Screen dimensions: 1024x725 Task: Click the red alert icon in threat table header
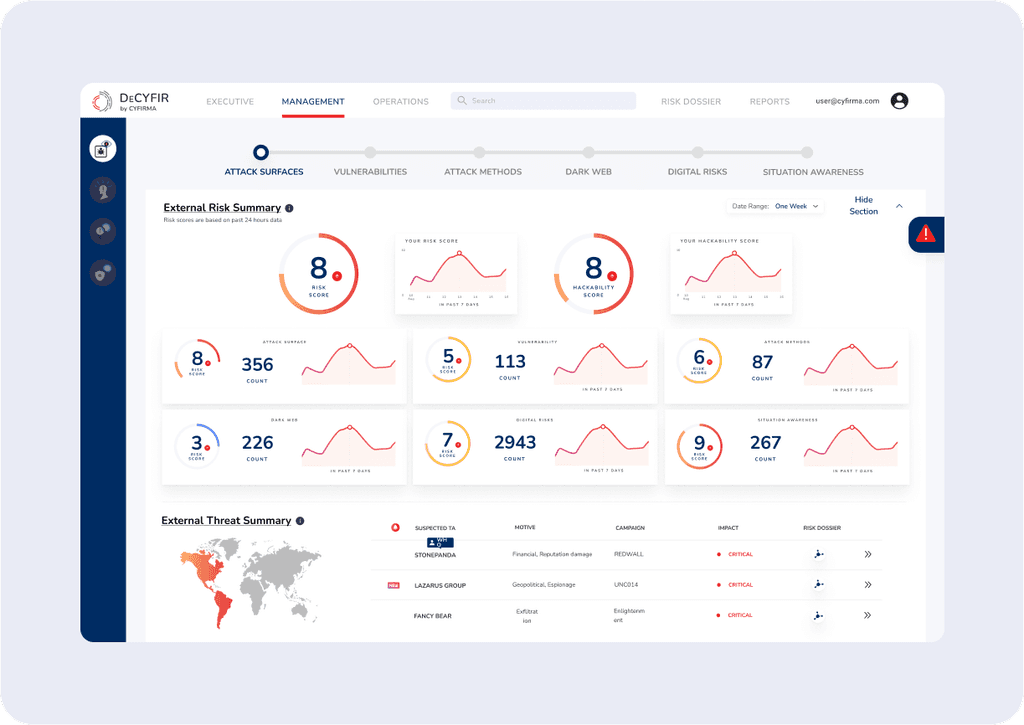395,527
